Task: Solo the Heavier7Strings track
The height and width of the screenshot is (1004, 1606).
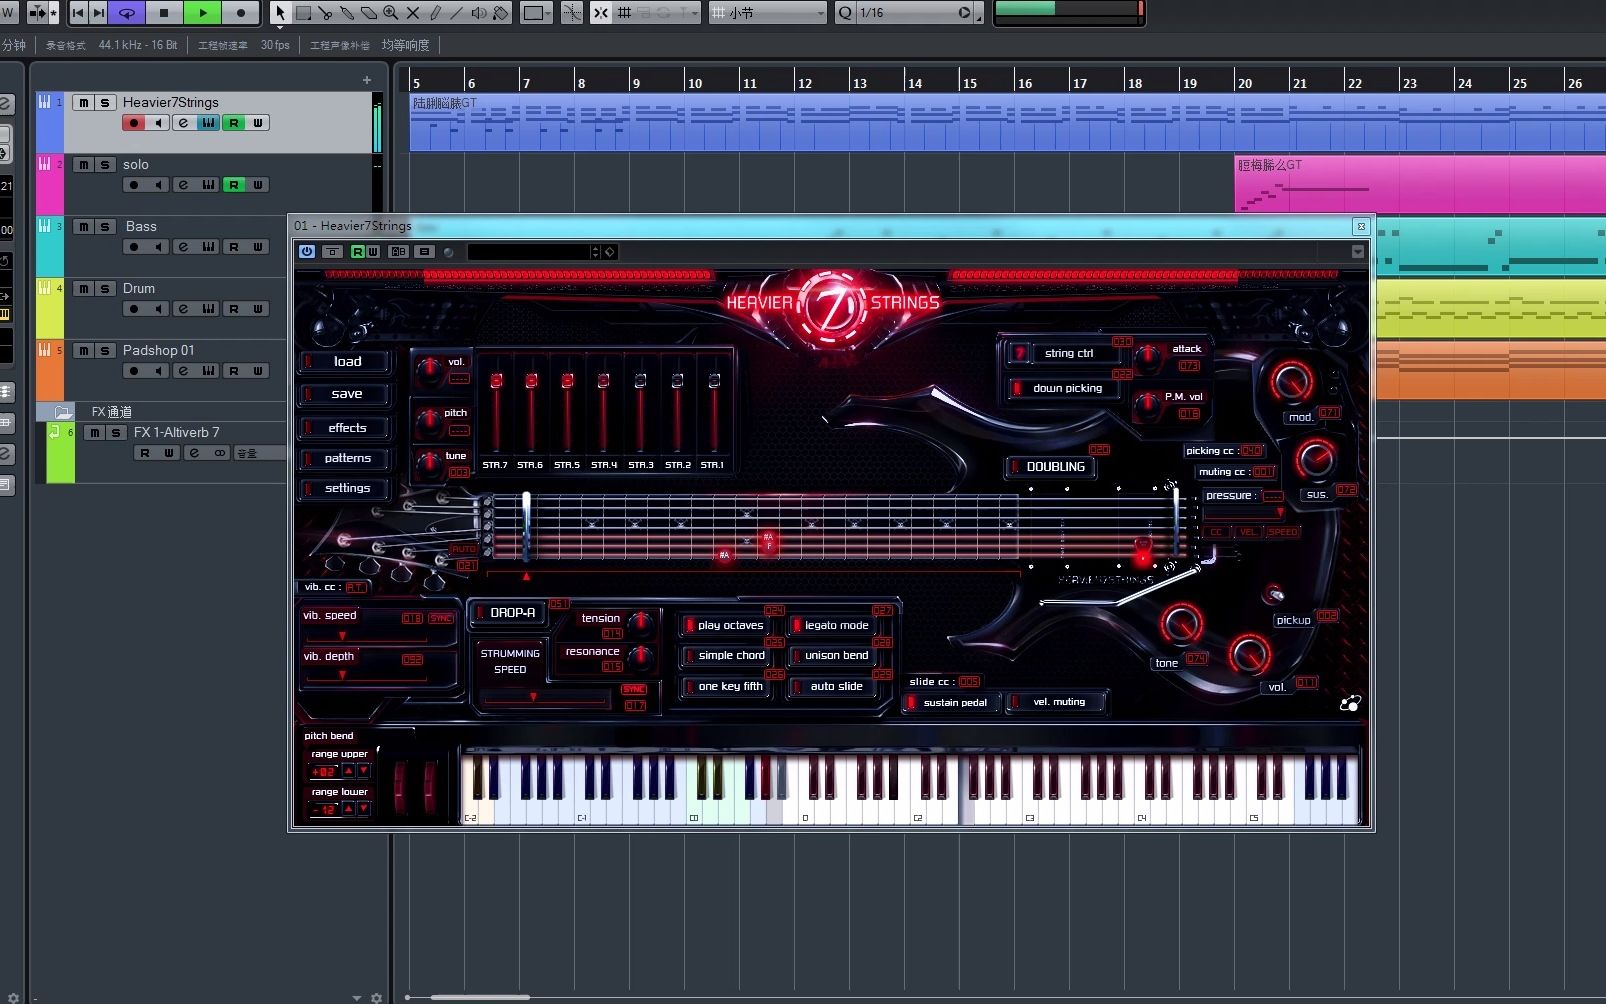Action: point(105,102)
